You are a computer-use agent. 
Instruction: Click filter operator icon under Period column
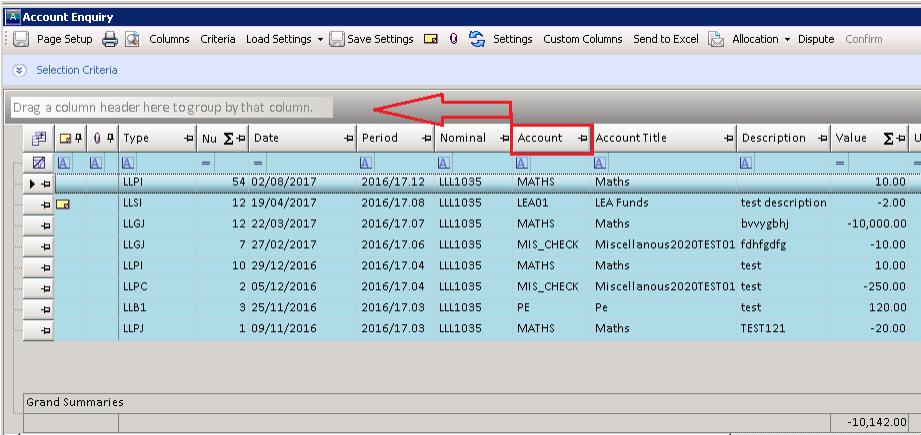pos(368,163)
